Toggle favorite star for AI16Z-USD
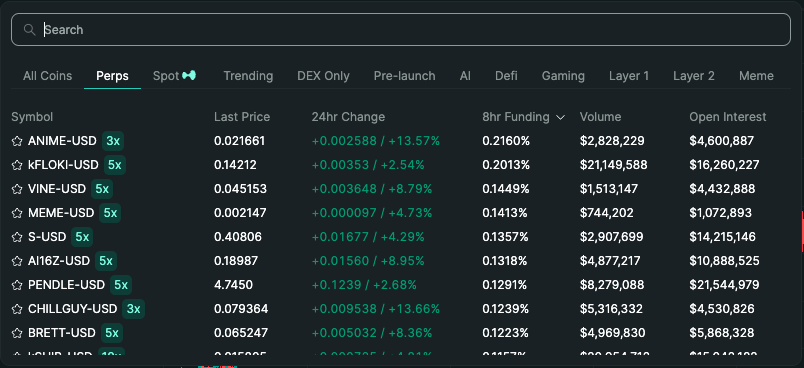804x368 pixels. [17, 261]
